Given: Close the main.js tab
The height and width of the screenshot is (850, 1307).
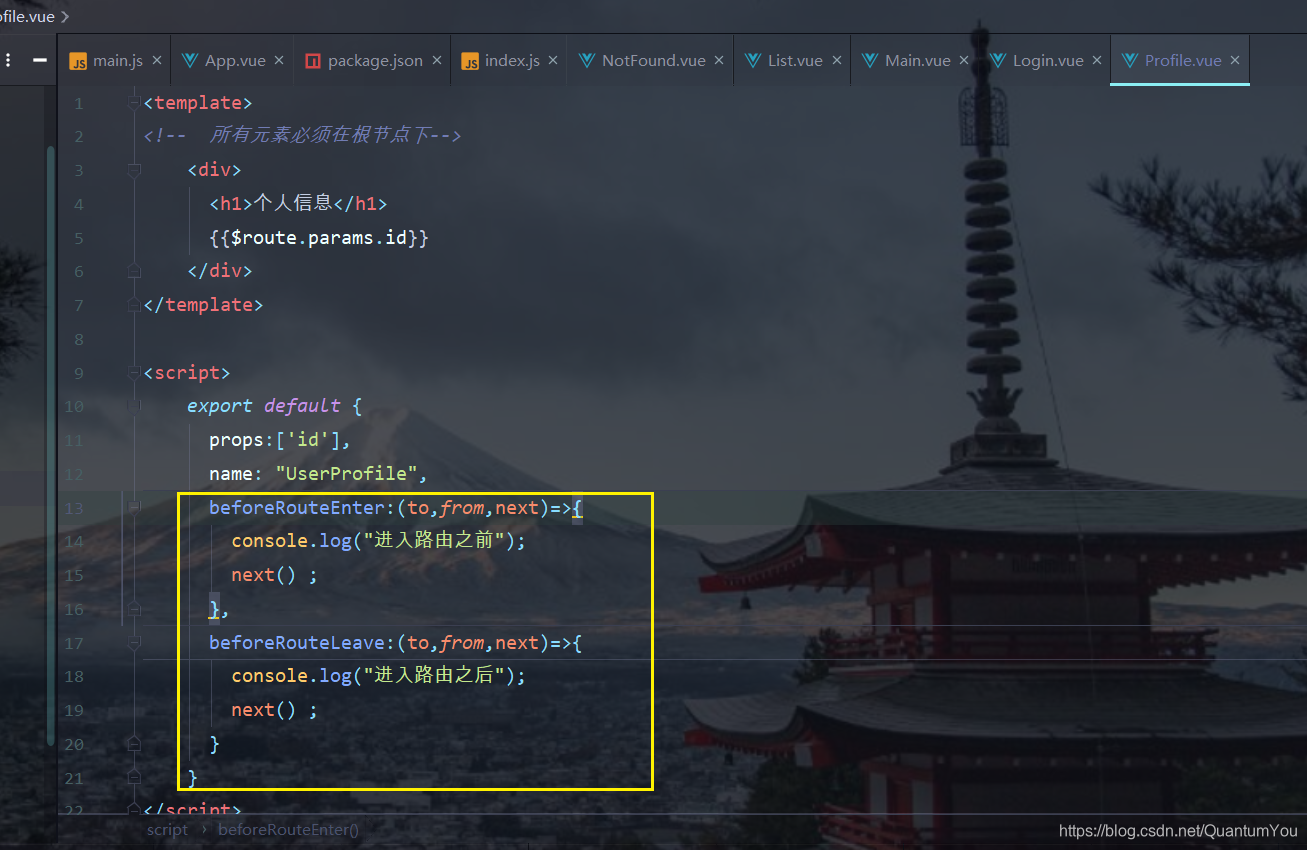Looking at the screenshot, I should tap(157, 61).
